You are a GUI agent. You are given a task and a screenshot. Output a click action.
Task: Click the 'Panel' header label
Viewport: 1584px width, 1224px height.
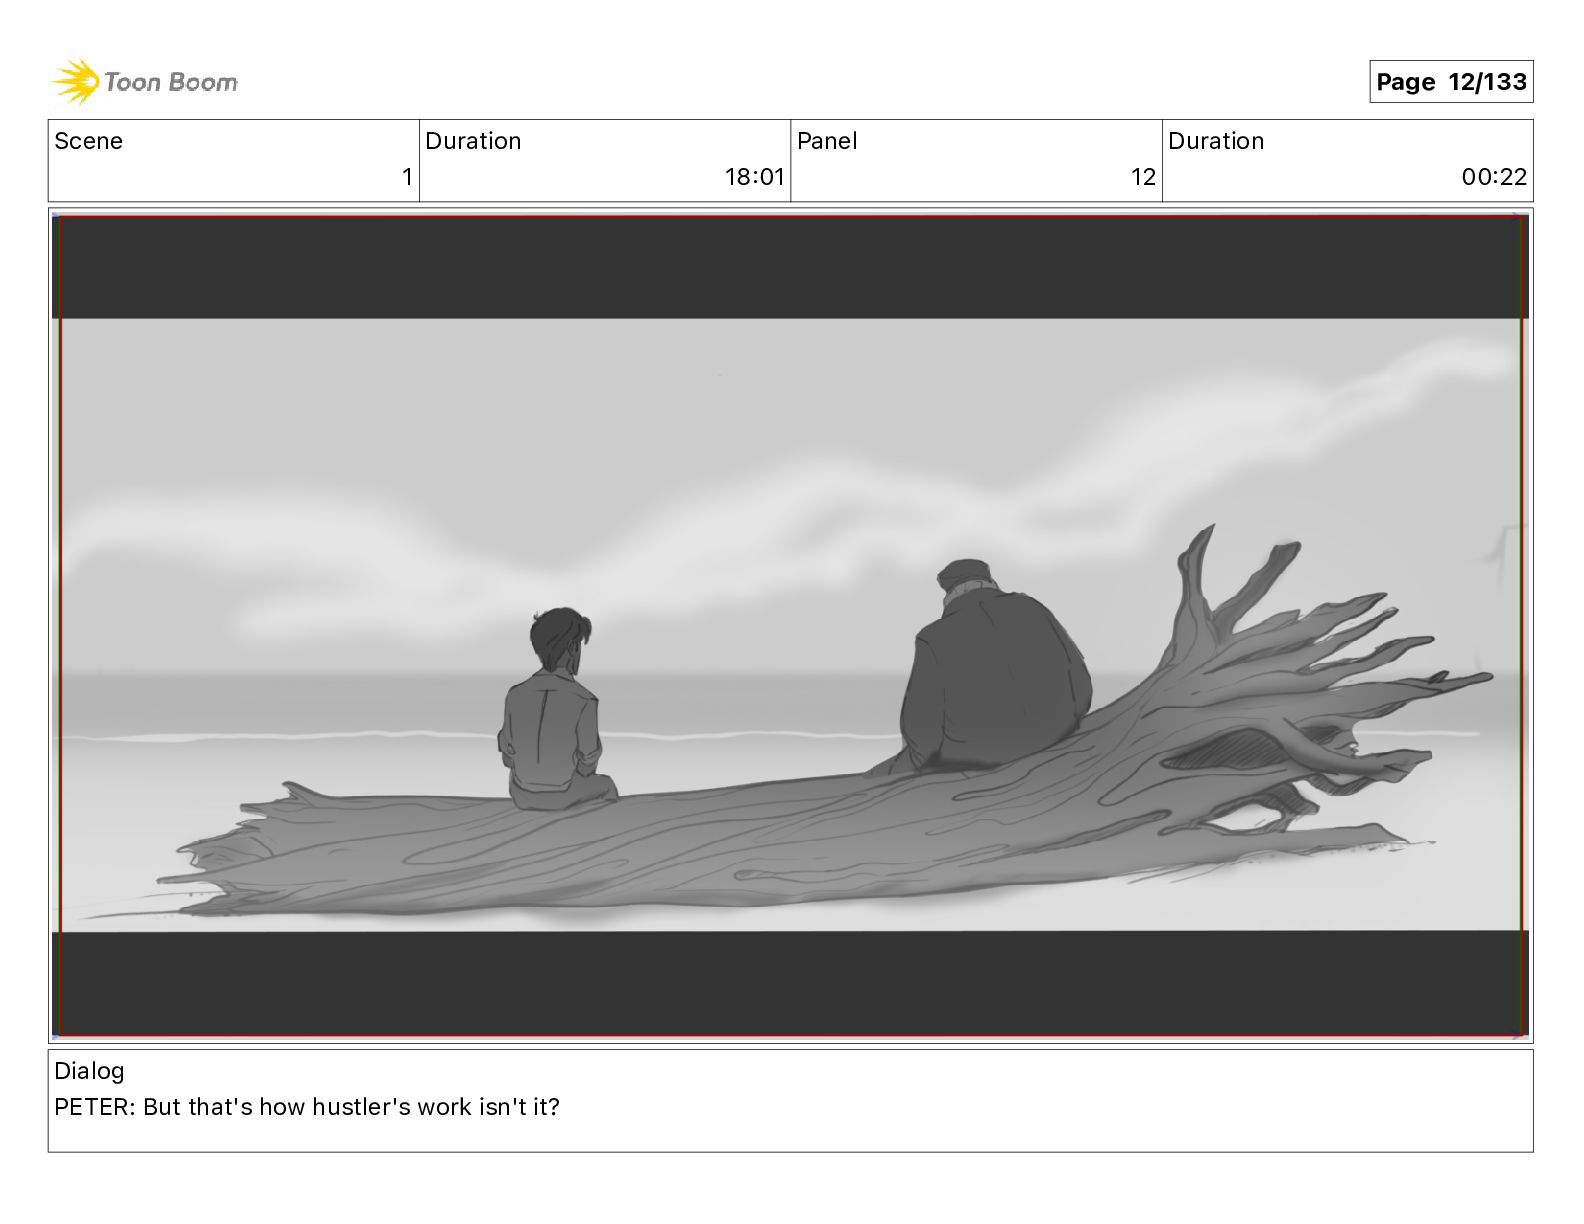pos(827,141)
